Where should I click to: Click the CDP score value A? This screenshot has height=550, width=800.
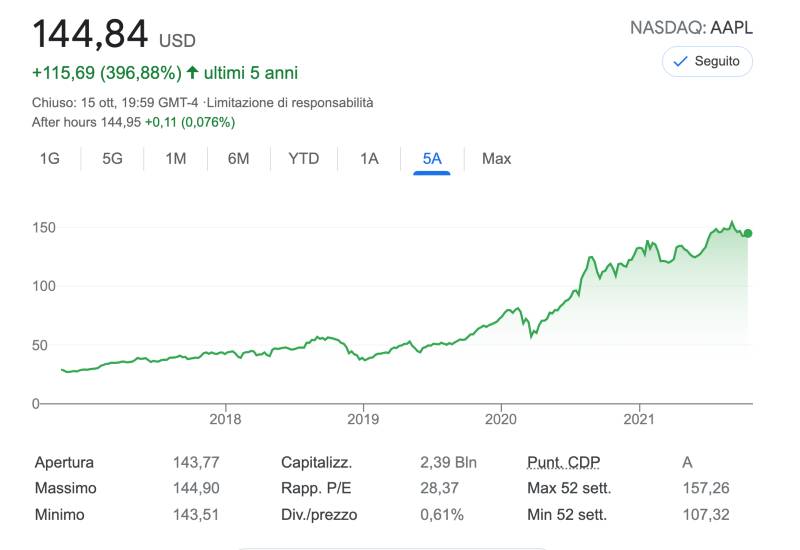click(x=687, y=462)
